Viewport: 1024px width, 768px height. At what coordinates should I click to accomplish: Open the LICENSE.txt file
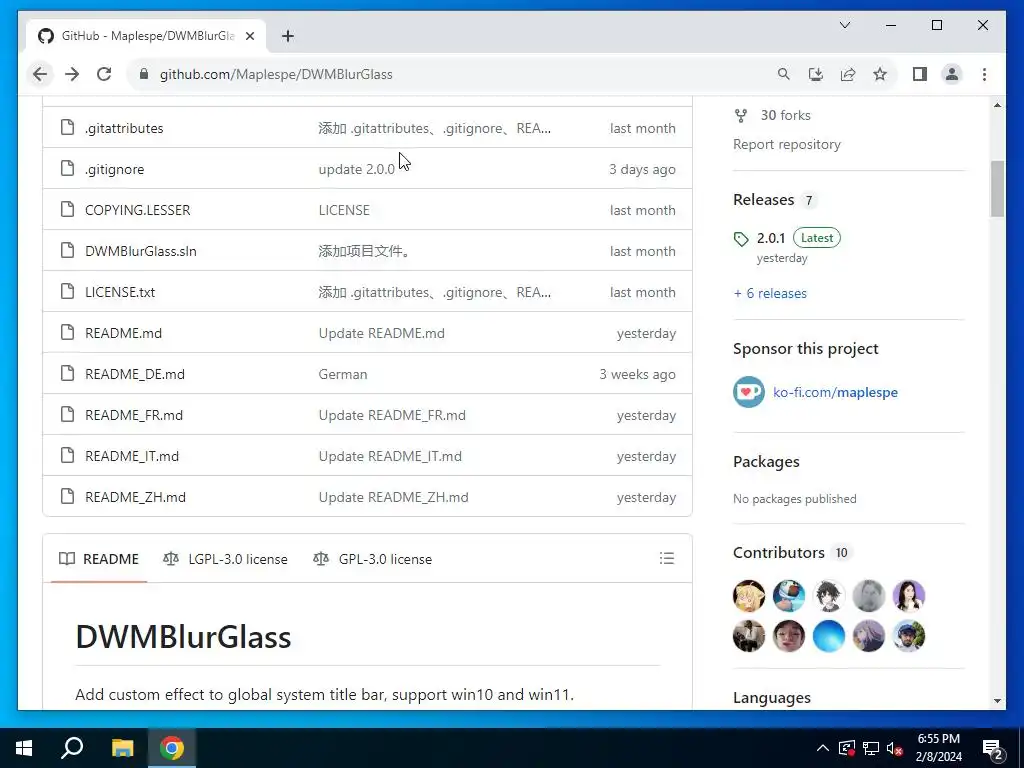point(120,292)
